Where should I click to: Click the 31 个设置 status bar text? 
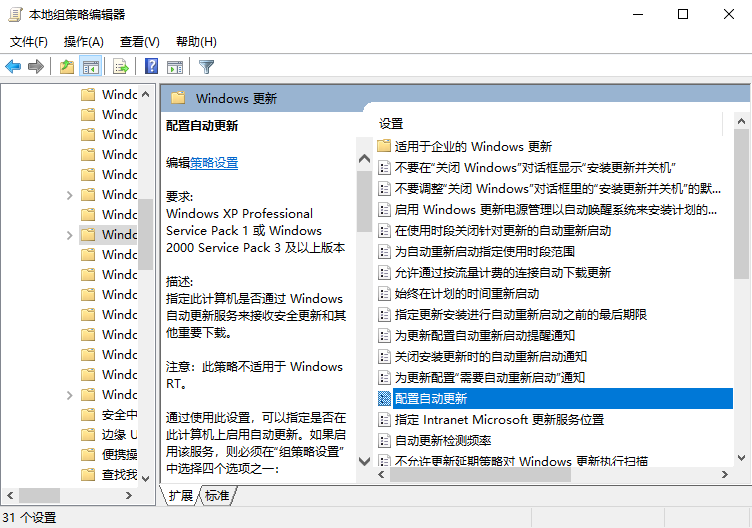click(x=29, y=517)
